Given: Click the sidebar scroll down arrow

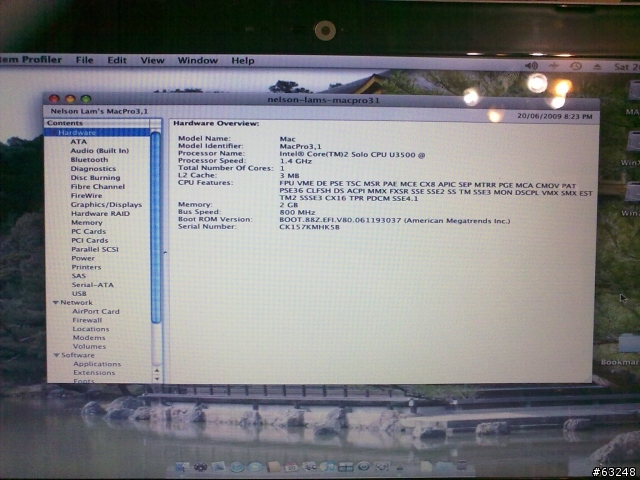Looking at the screenshot, I should click(157, 378).
